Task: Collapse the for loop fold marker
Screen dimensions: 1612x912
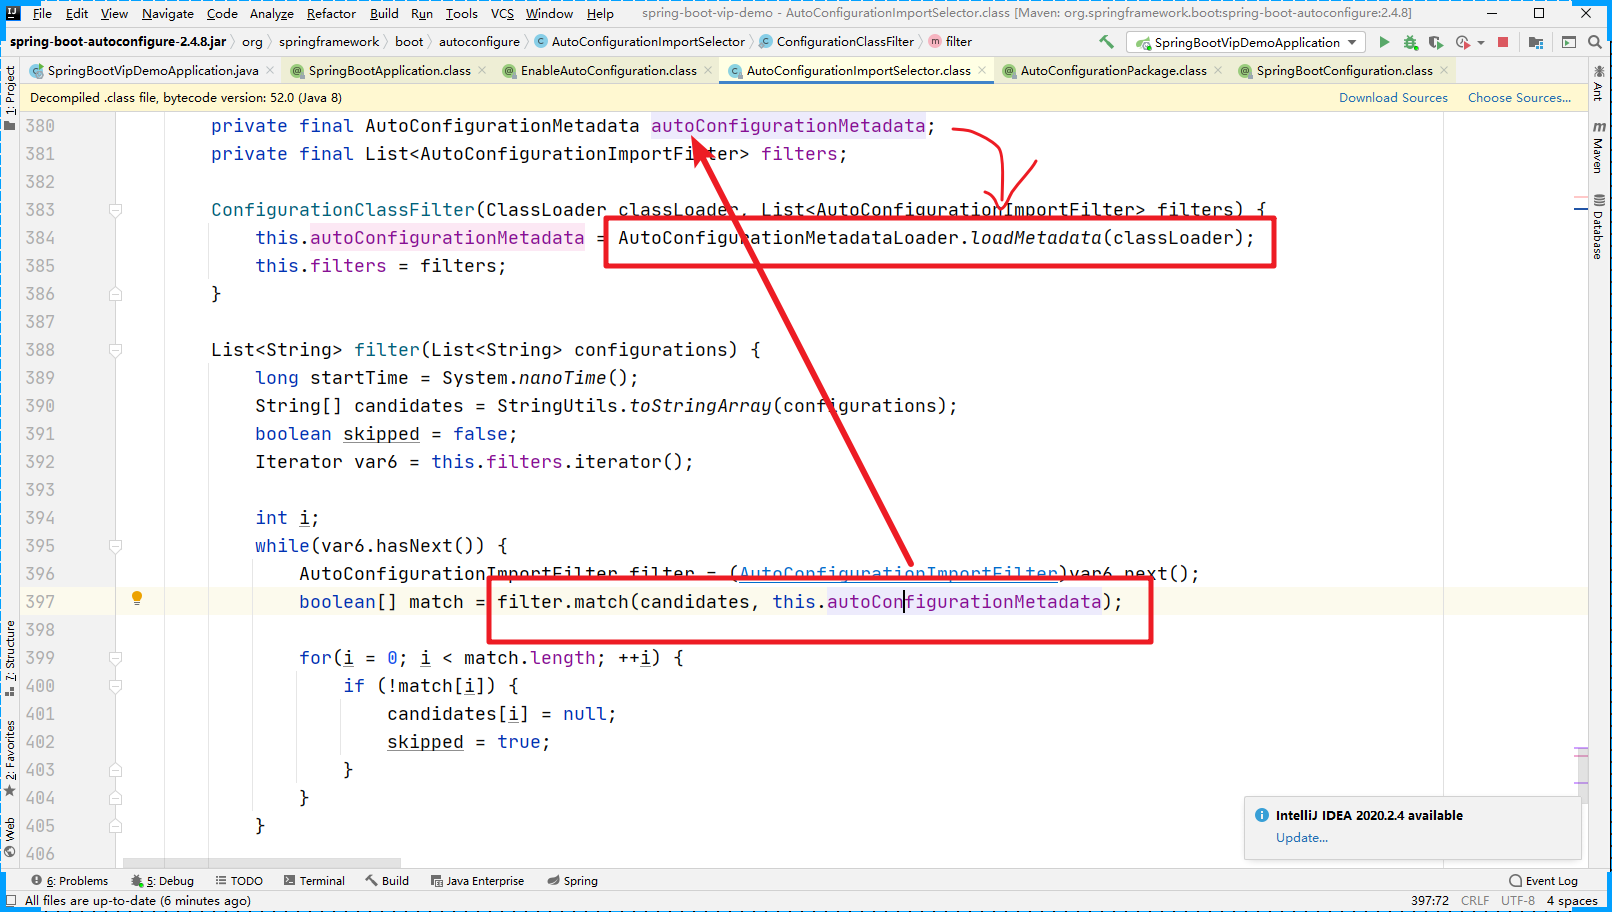Action: pyautogui.click(x=115, y=658)
